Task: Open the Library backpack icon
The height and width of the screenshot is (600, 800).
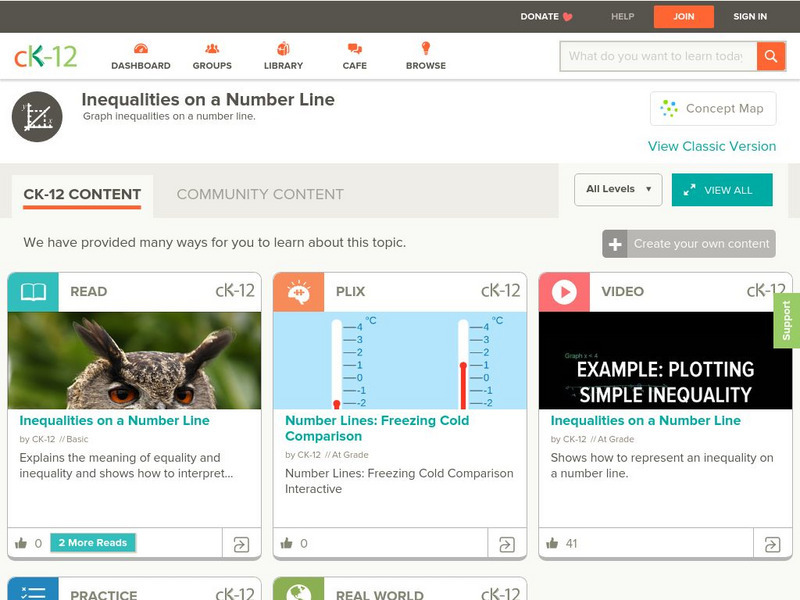Action: pyautogui.click(x=283, y=48)
